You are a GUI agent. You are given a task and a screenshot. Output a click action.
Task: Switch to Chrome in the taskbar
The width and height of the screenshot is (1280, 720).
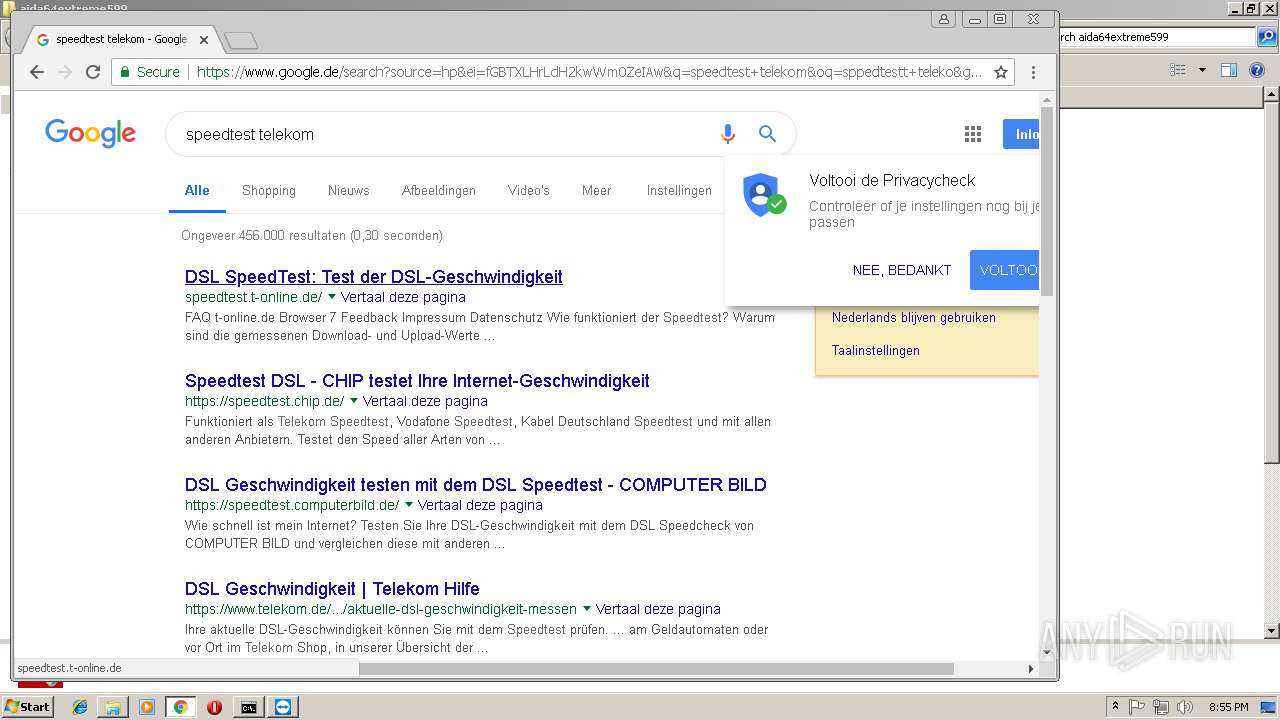point(180,707)
